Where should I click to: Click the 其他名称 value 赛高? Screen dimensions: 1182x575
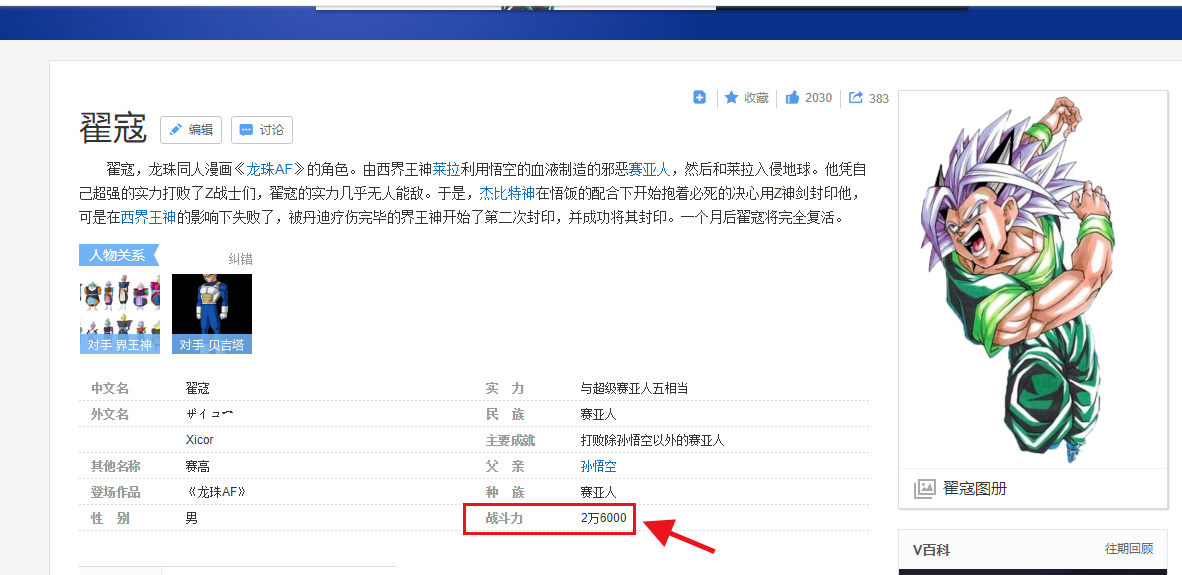click(x=198, y=466)
